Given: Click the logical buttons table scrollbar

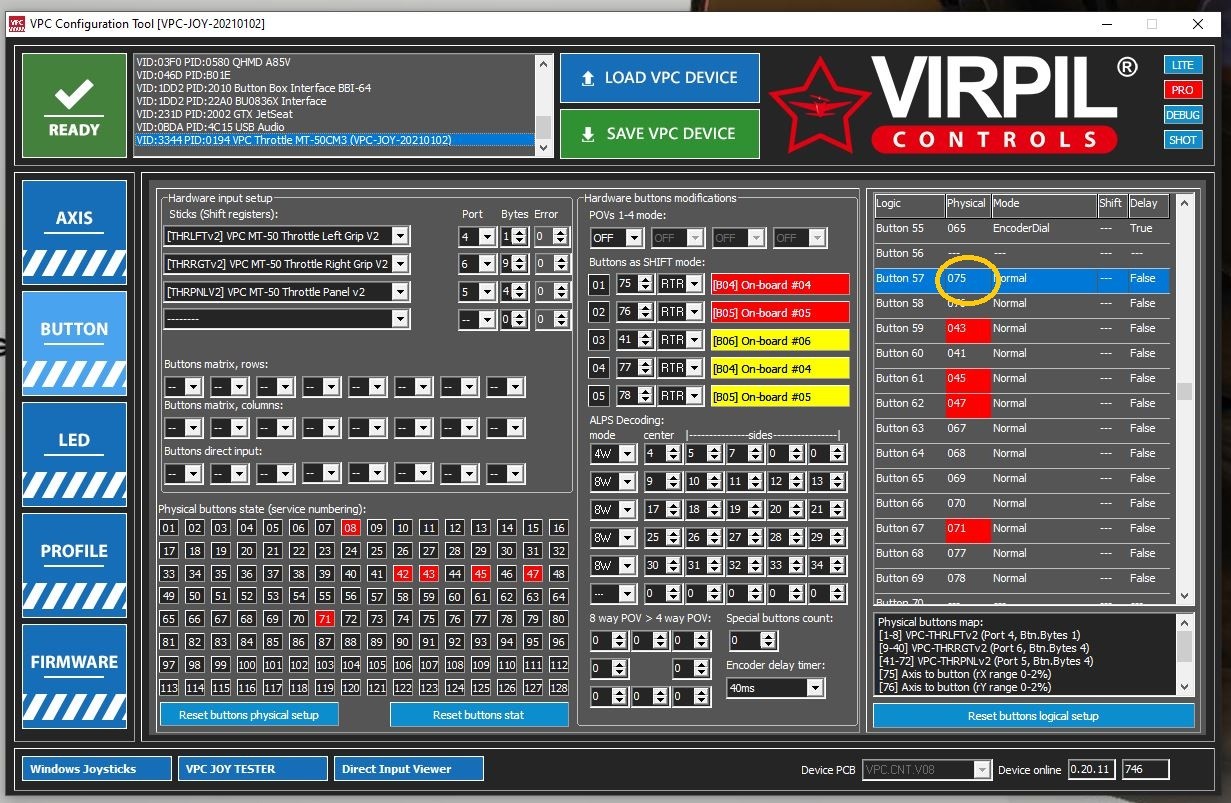Looking at the screenshot, I should pos(1184,399).
